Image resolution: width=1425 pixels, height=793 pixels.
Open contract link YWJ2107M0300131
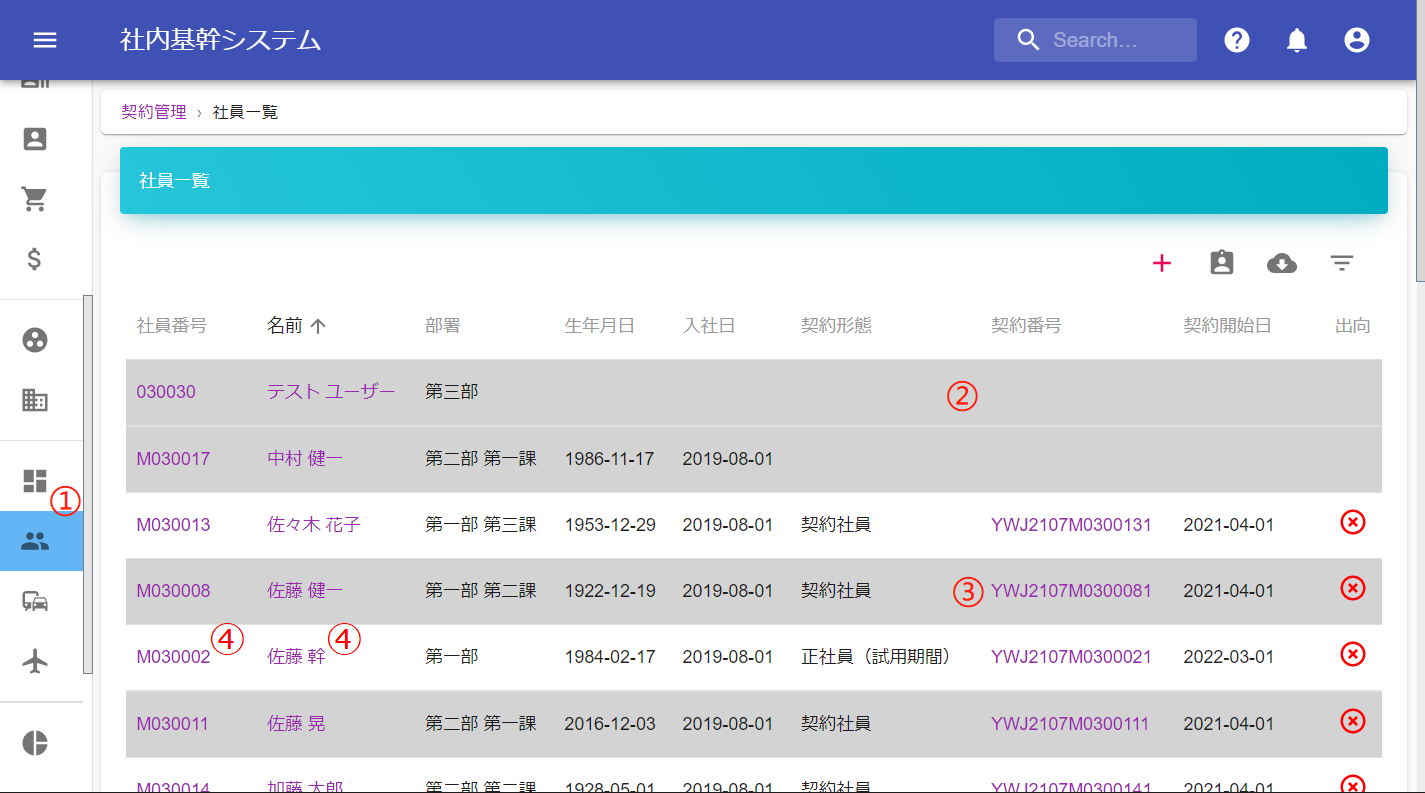[x=1071, y=524]
